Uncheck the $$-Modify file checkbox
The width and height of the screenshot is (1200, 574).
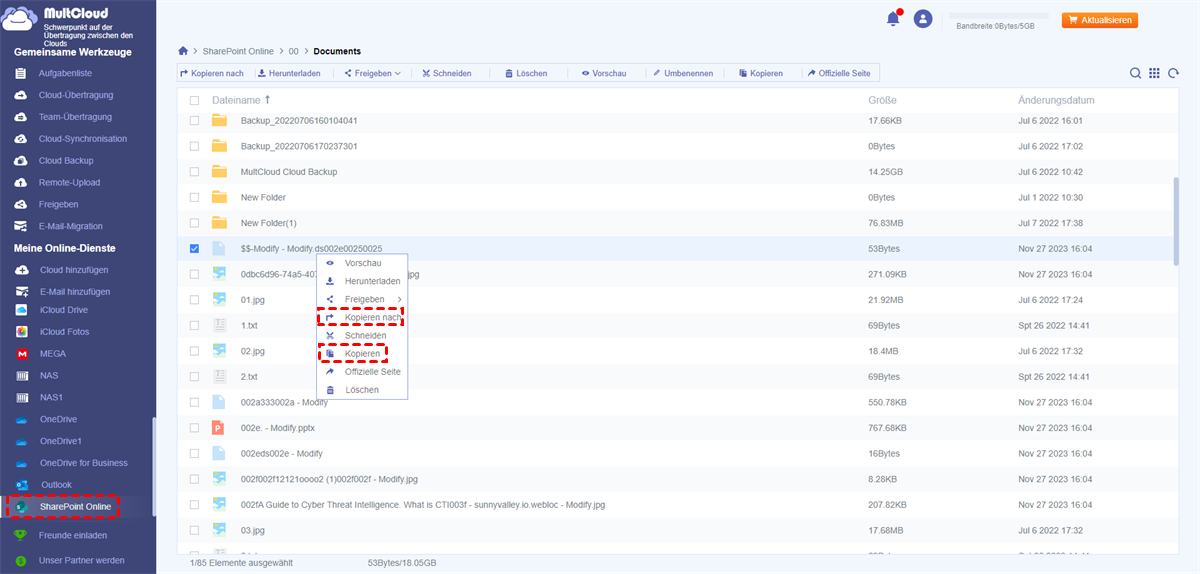pos(194,248)
